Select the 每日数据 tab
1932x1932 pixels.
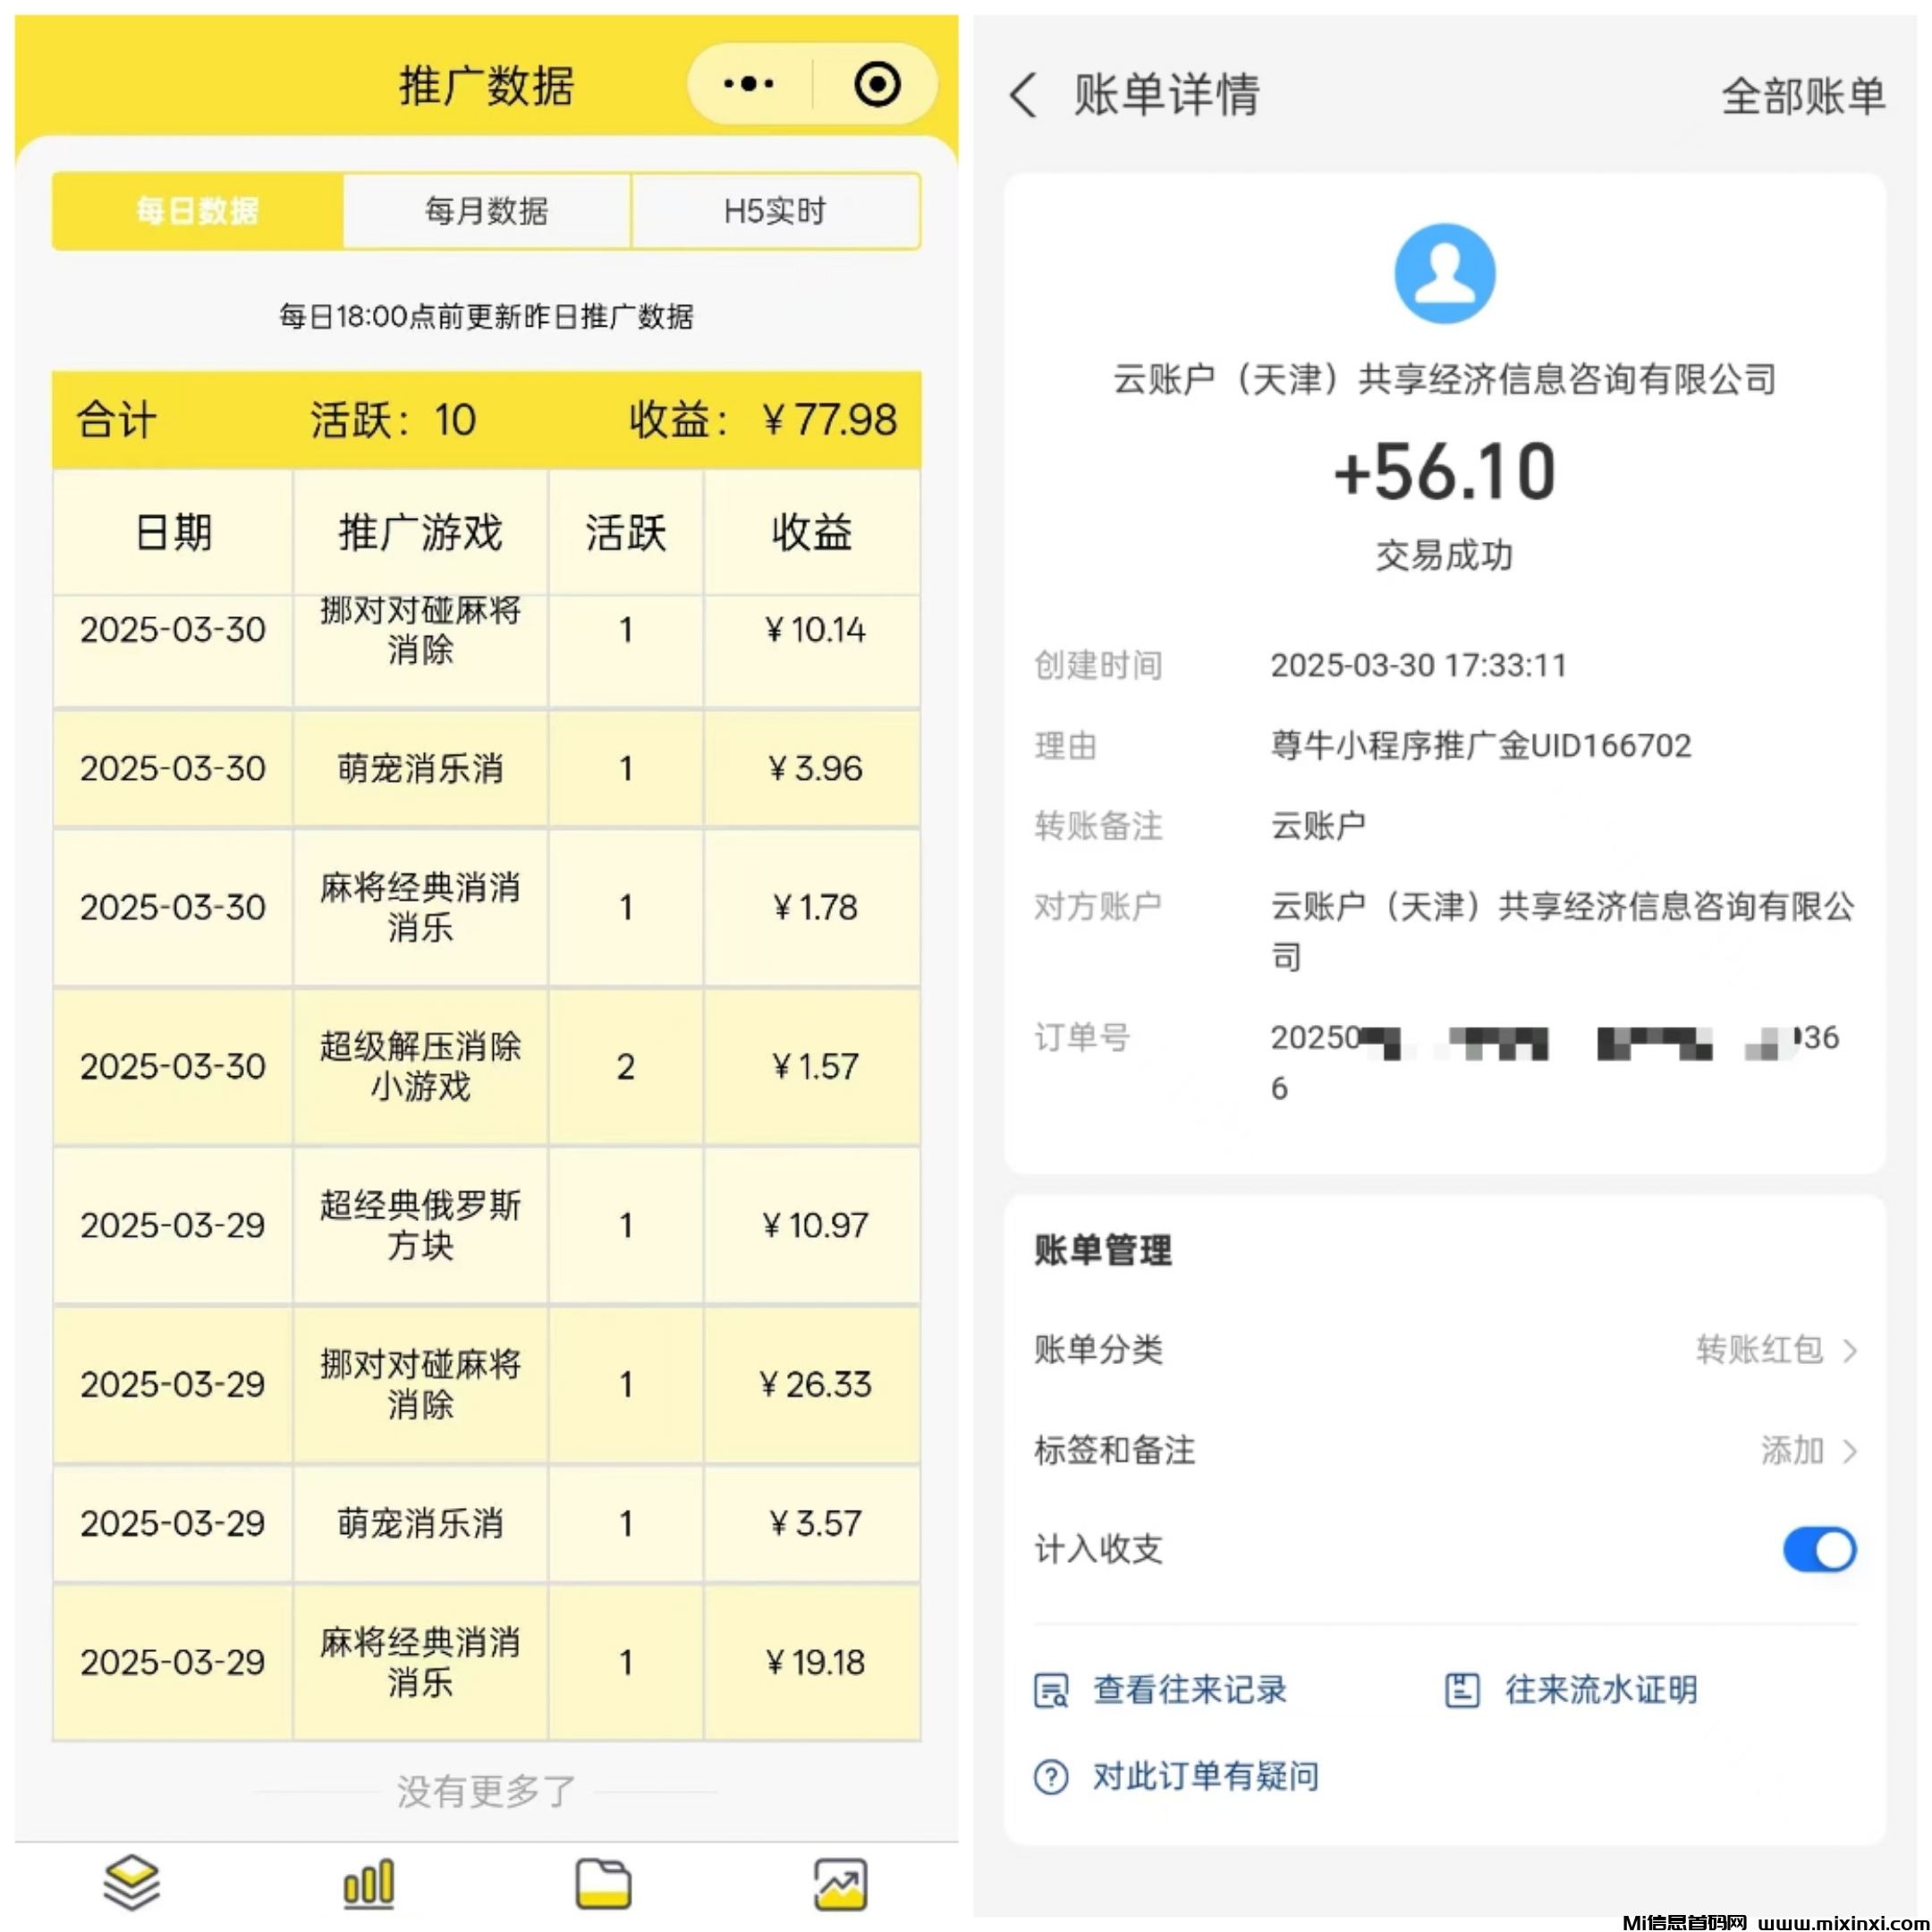pos(197,211)
